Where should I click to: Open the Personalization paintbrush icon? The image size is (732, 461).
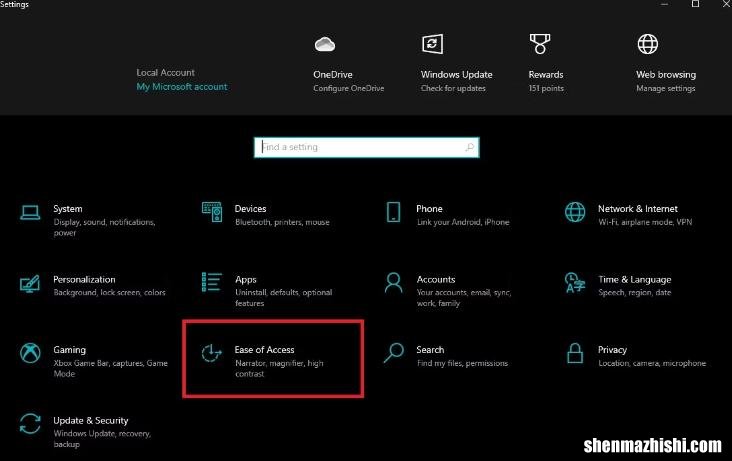(x=30, y=283)
